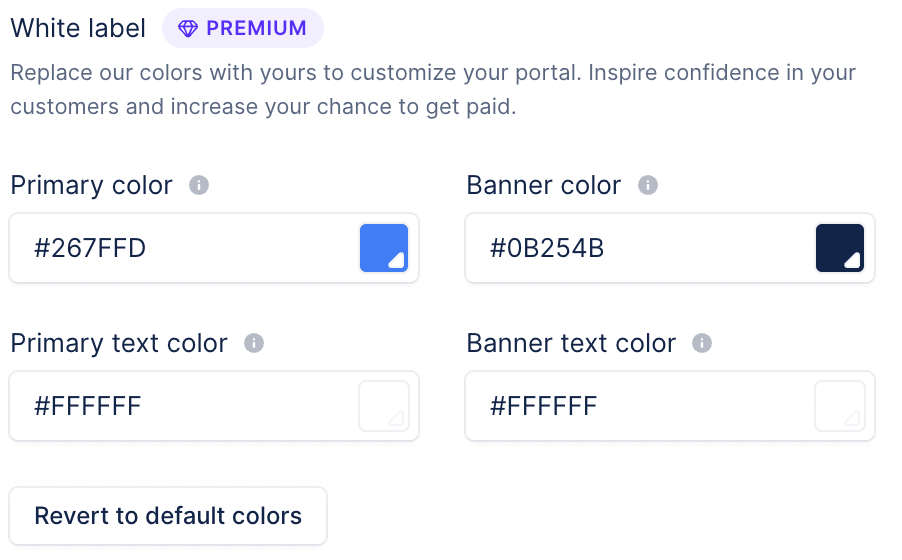Open the dark navy Banner color swatch

(840, 249)
